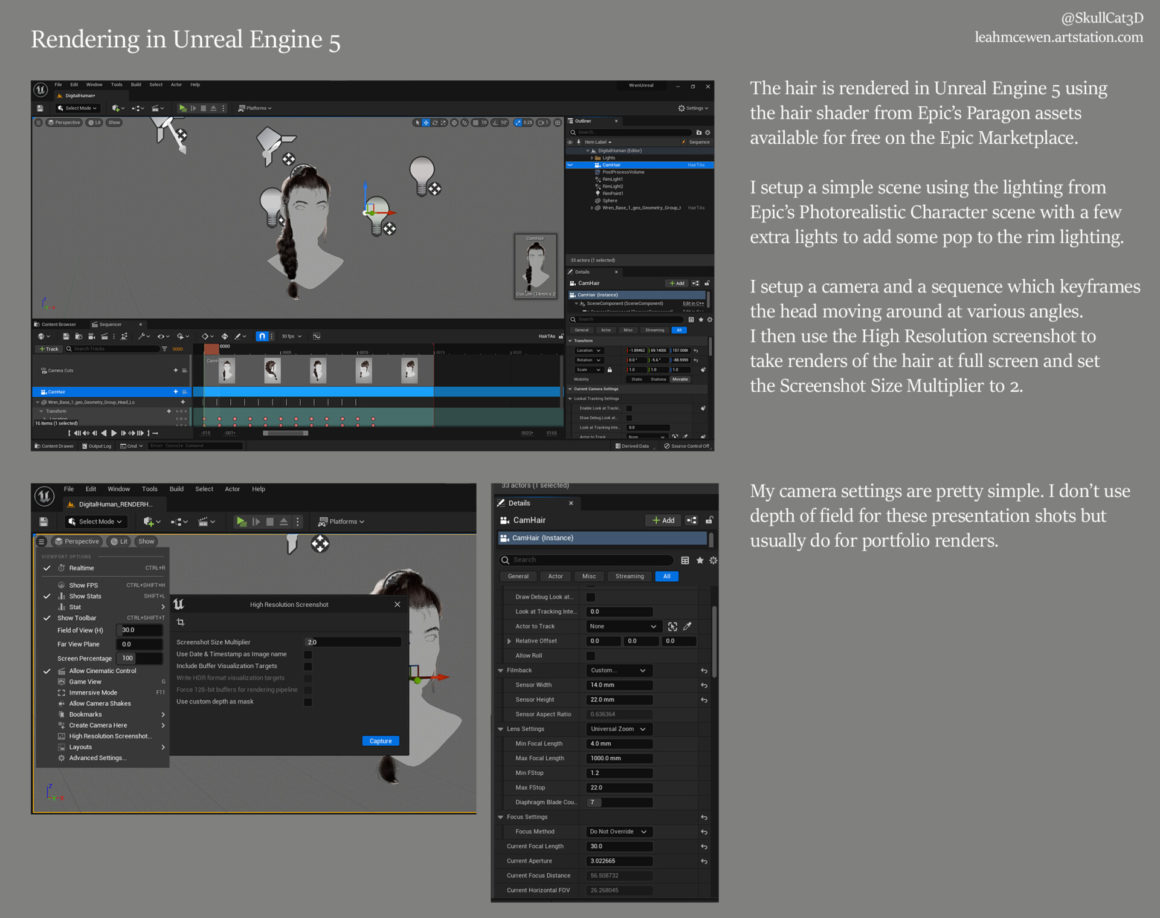The width and height of the screenshot is (1160, 918).
Task: Open Cinematics clapperboard dropdown, bottom-left editor
Action: click(x=206, y=522)
